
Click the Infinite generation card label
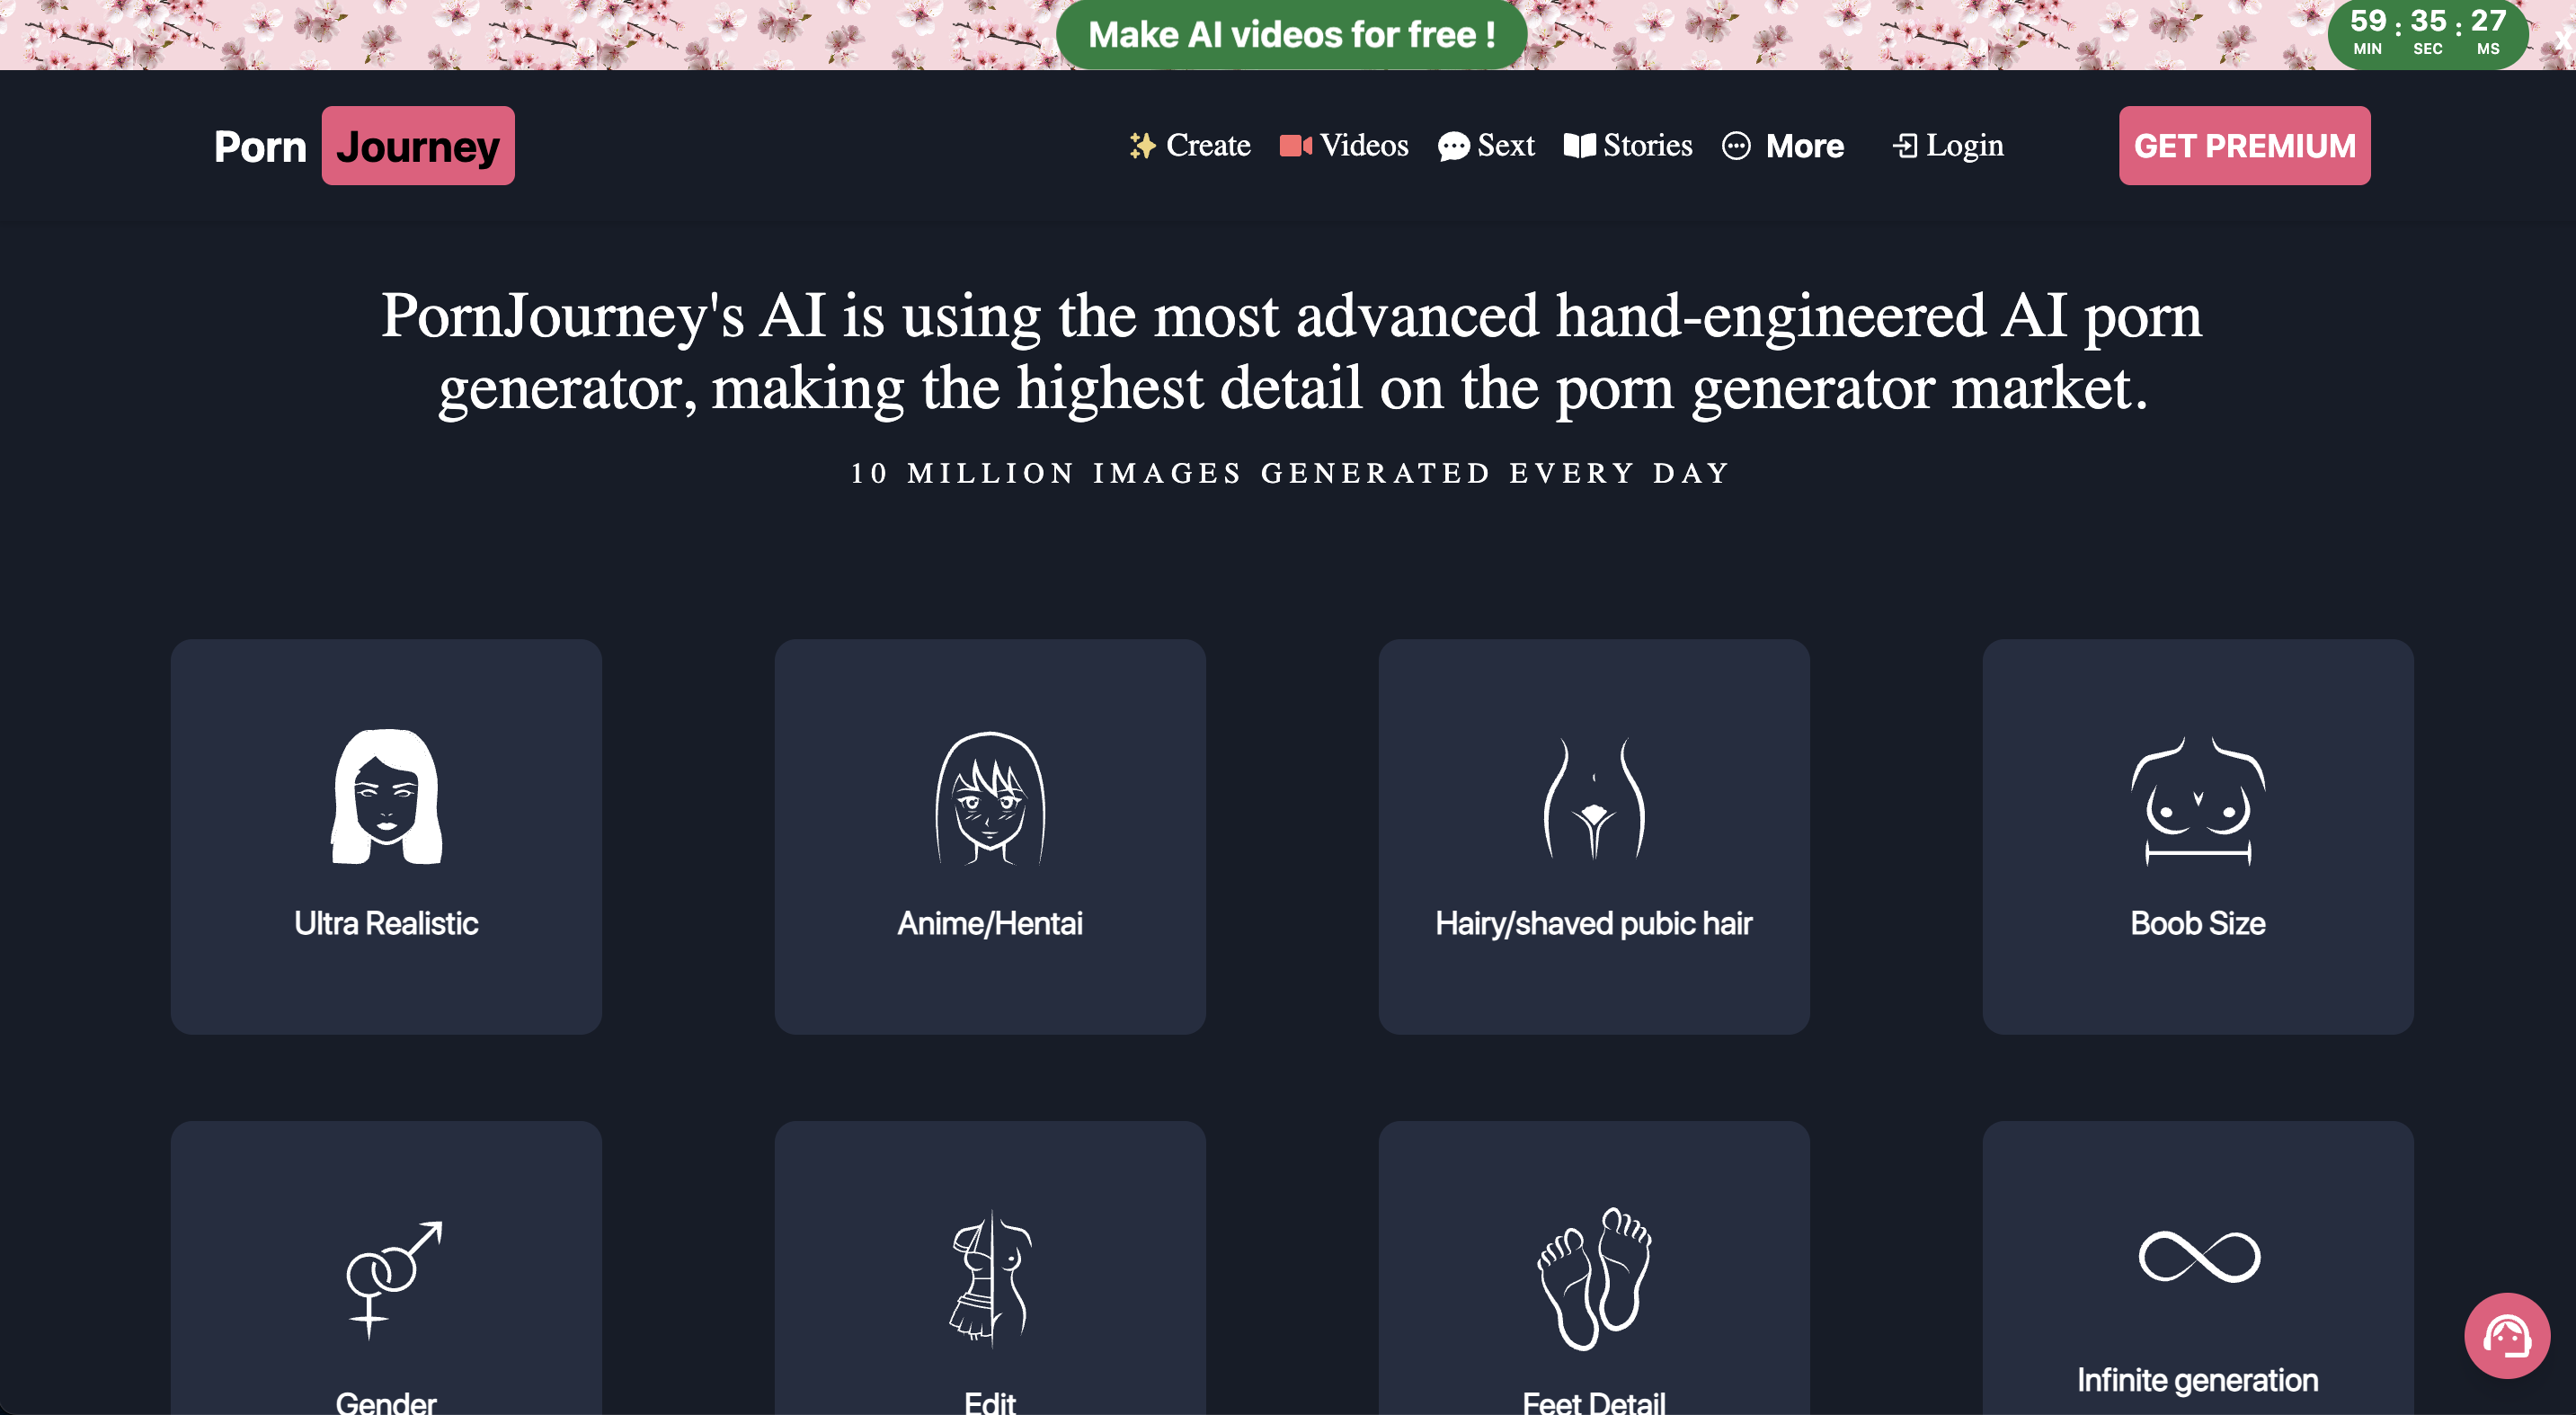(x=2198, y=1380)
